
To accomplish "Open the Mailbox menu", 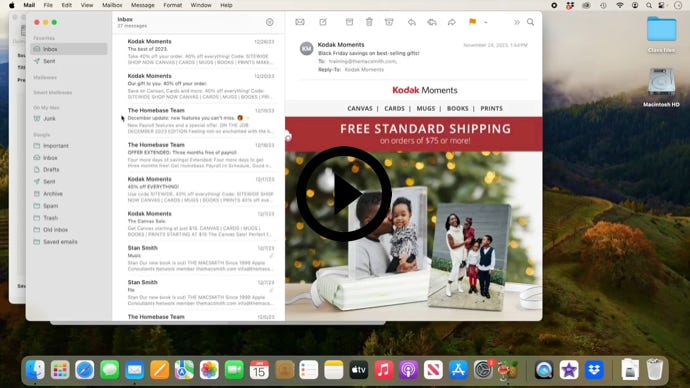I will tap(112, 5).
